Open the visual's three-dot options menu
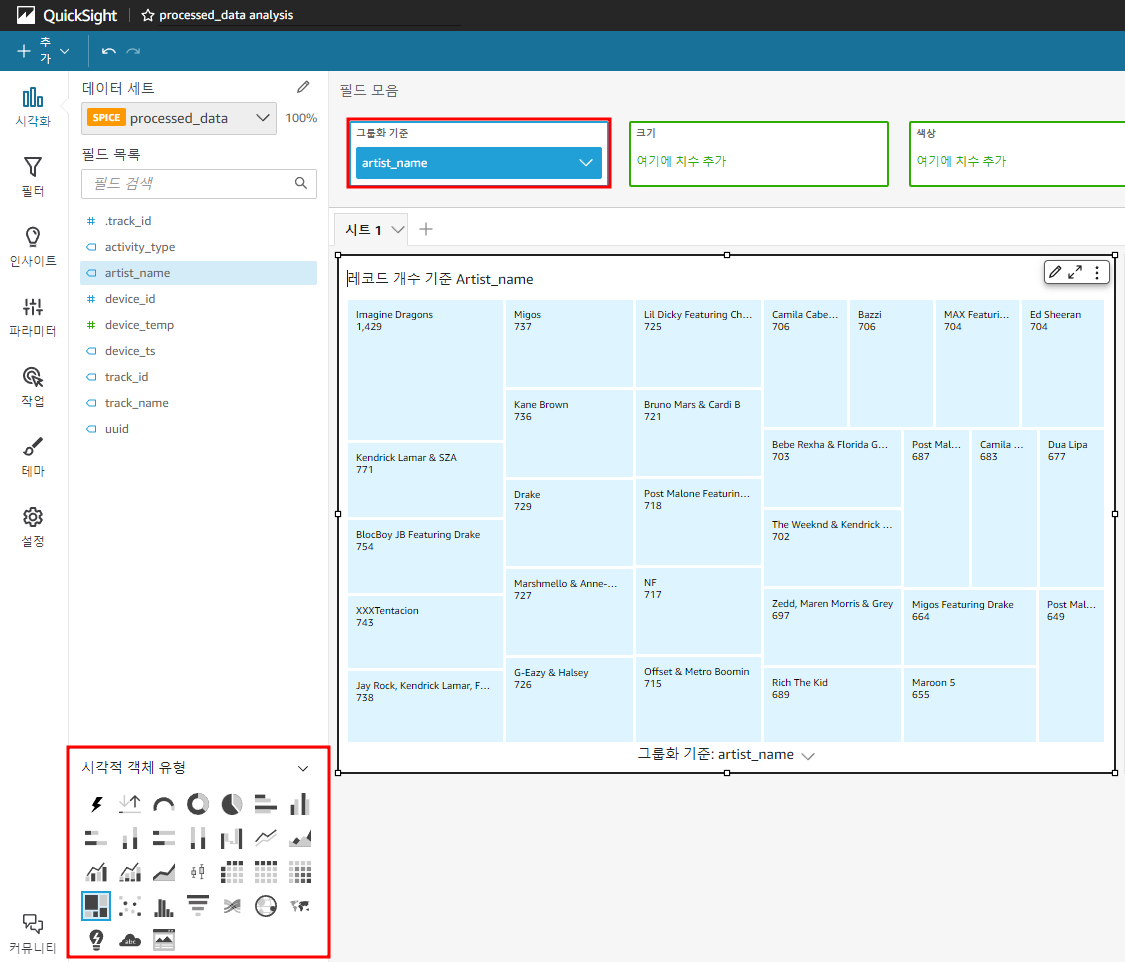 click(1097, 272)
